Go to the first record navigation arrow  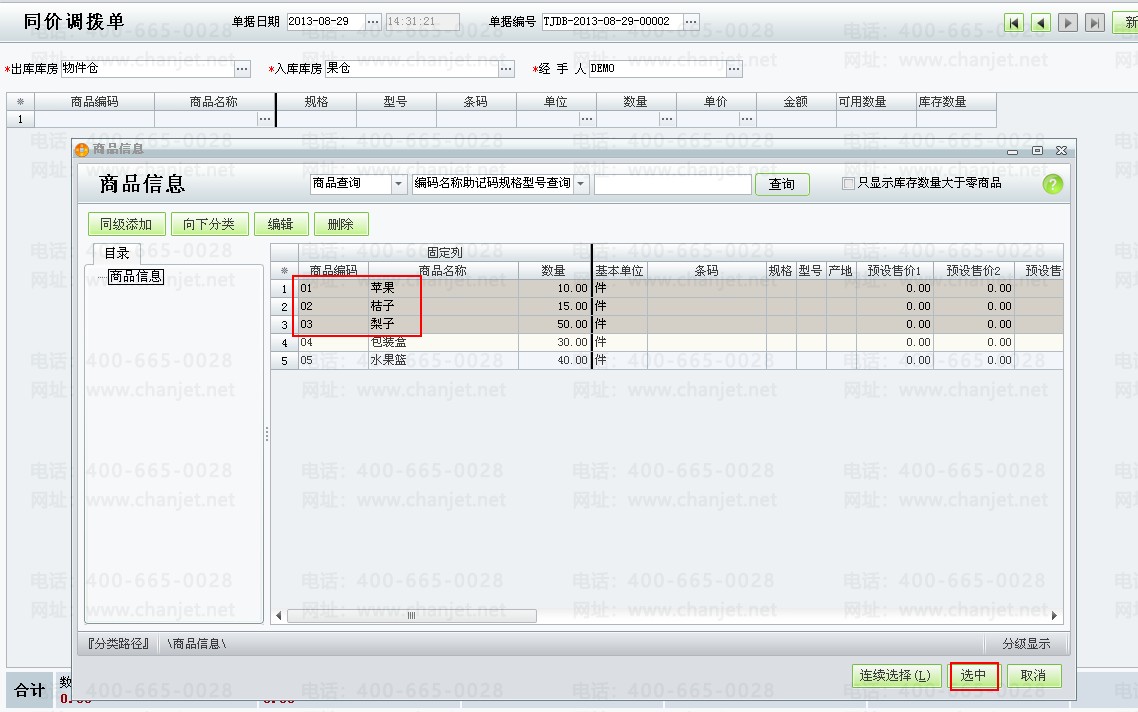(x=1014, y=23)
